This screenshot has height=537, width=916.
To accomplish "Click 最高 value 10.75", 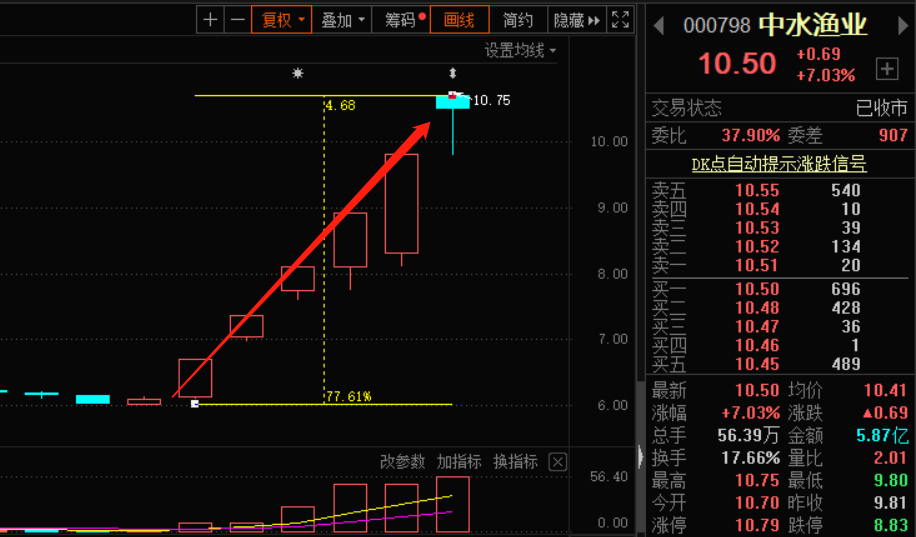I will (757, 480).
